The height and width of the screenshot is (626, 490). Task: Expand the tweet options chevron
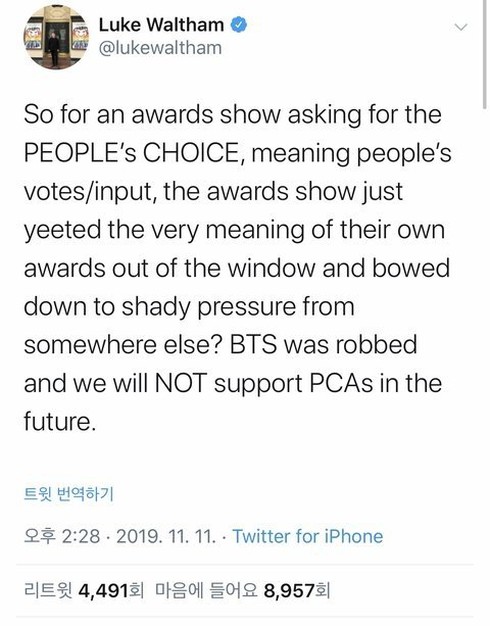point(461,27)
